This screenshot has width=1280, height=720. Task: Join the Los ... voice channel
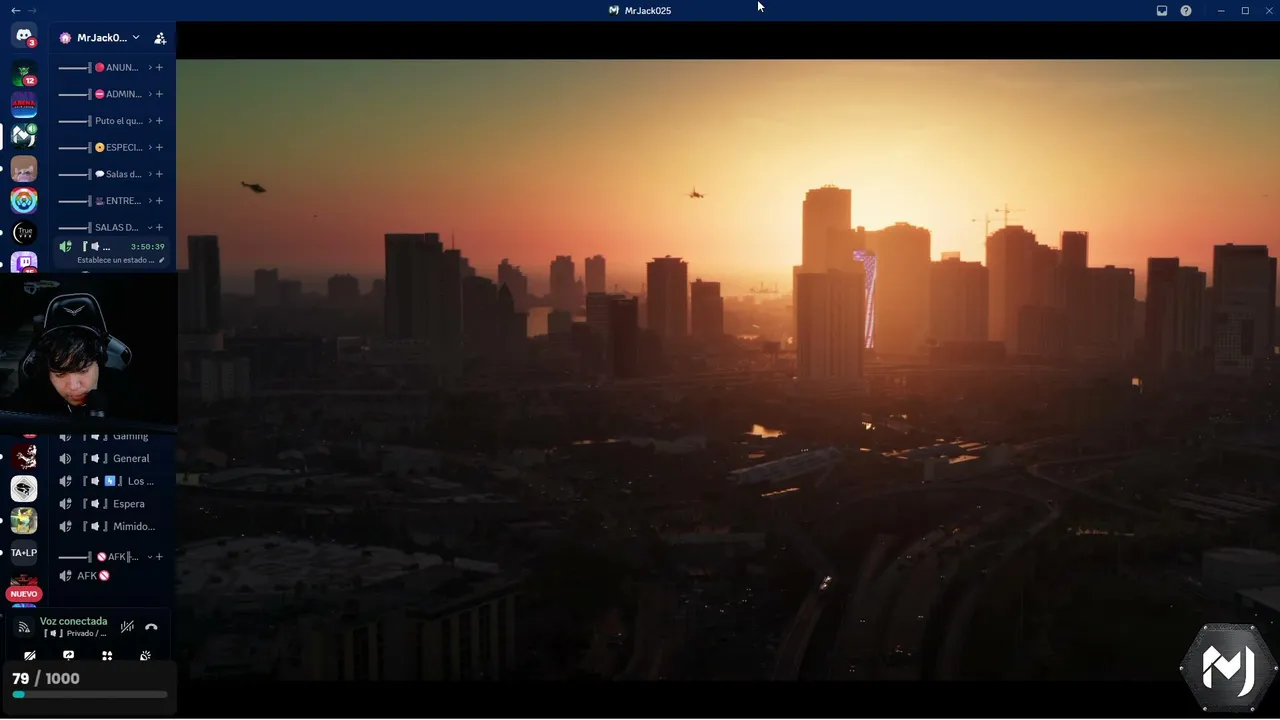112,481
